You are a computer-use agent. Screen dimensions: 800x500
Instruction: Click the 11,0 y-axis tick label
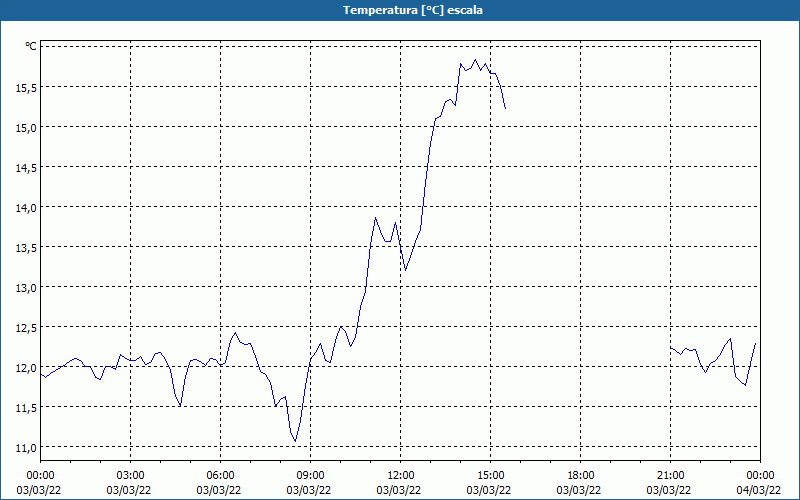point(26,448)
